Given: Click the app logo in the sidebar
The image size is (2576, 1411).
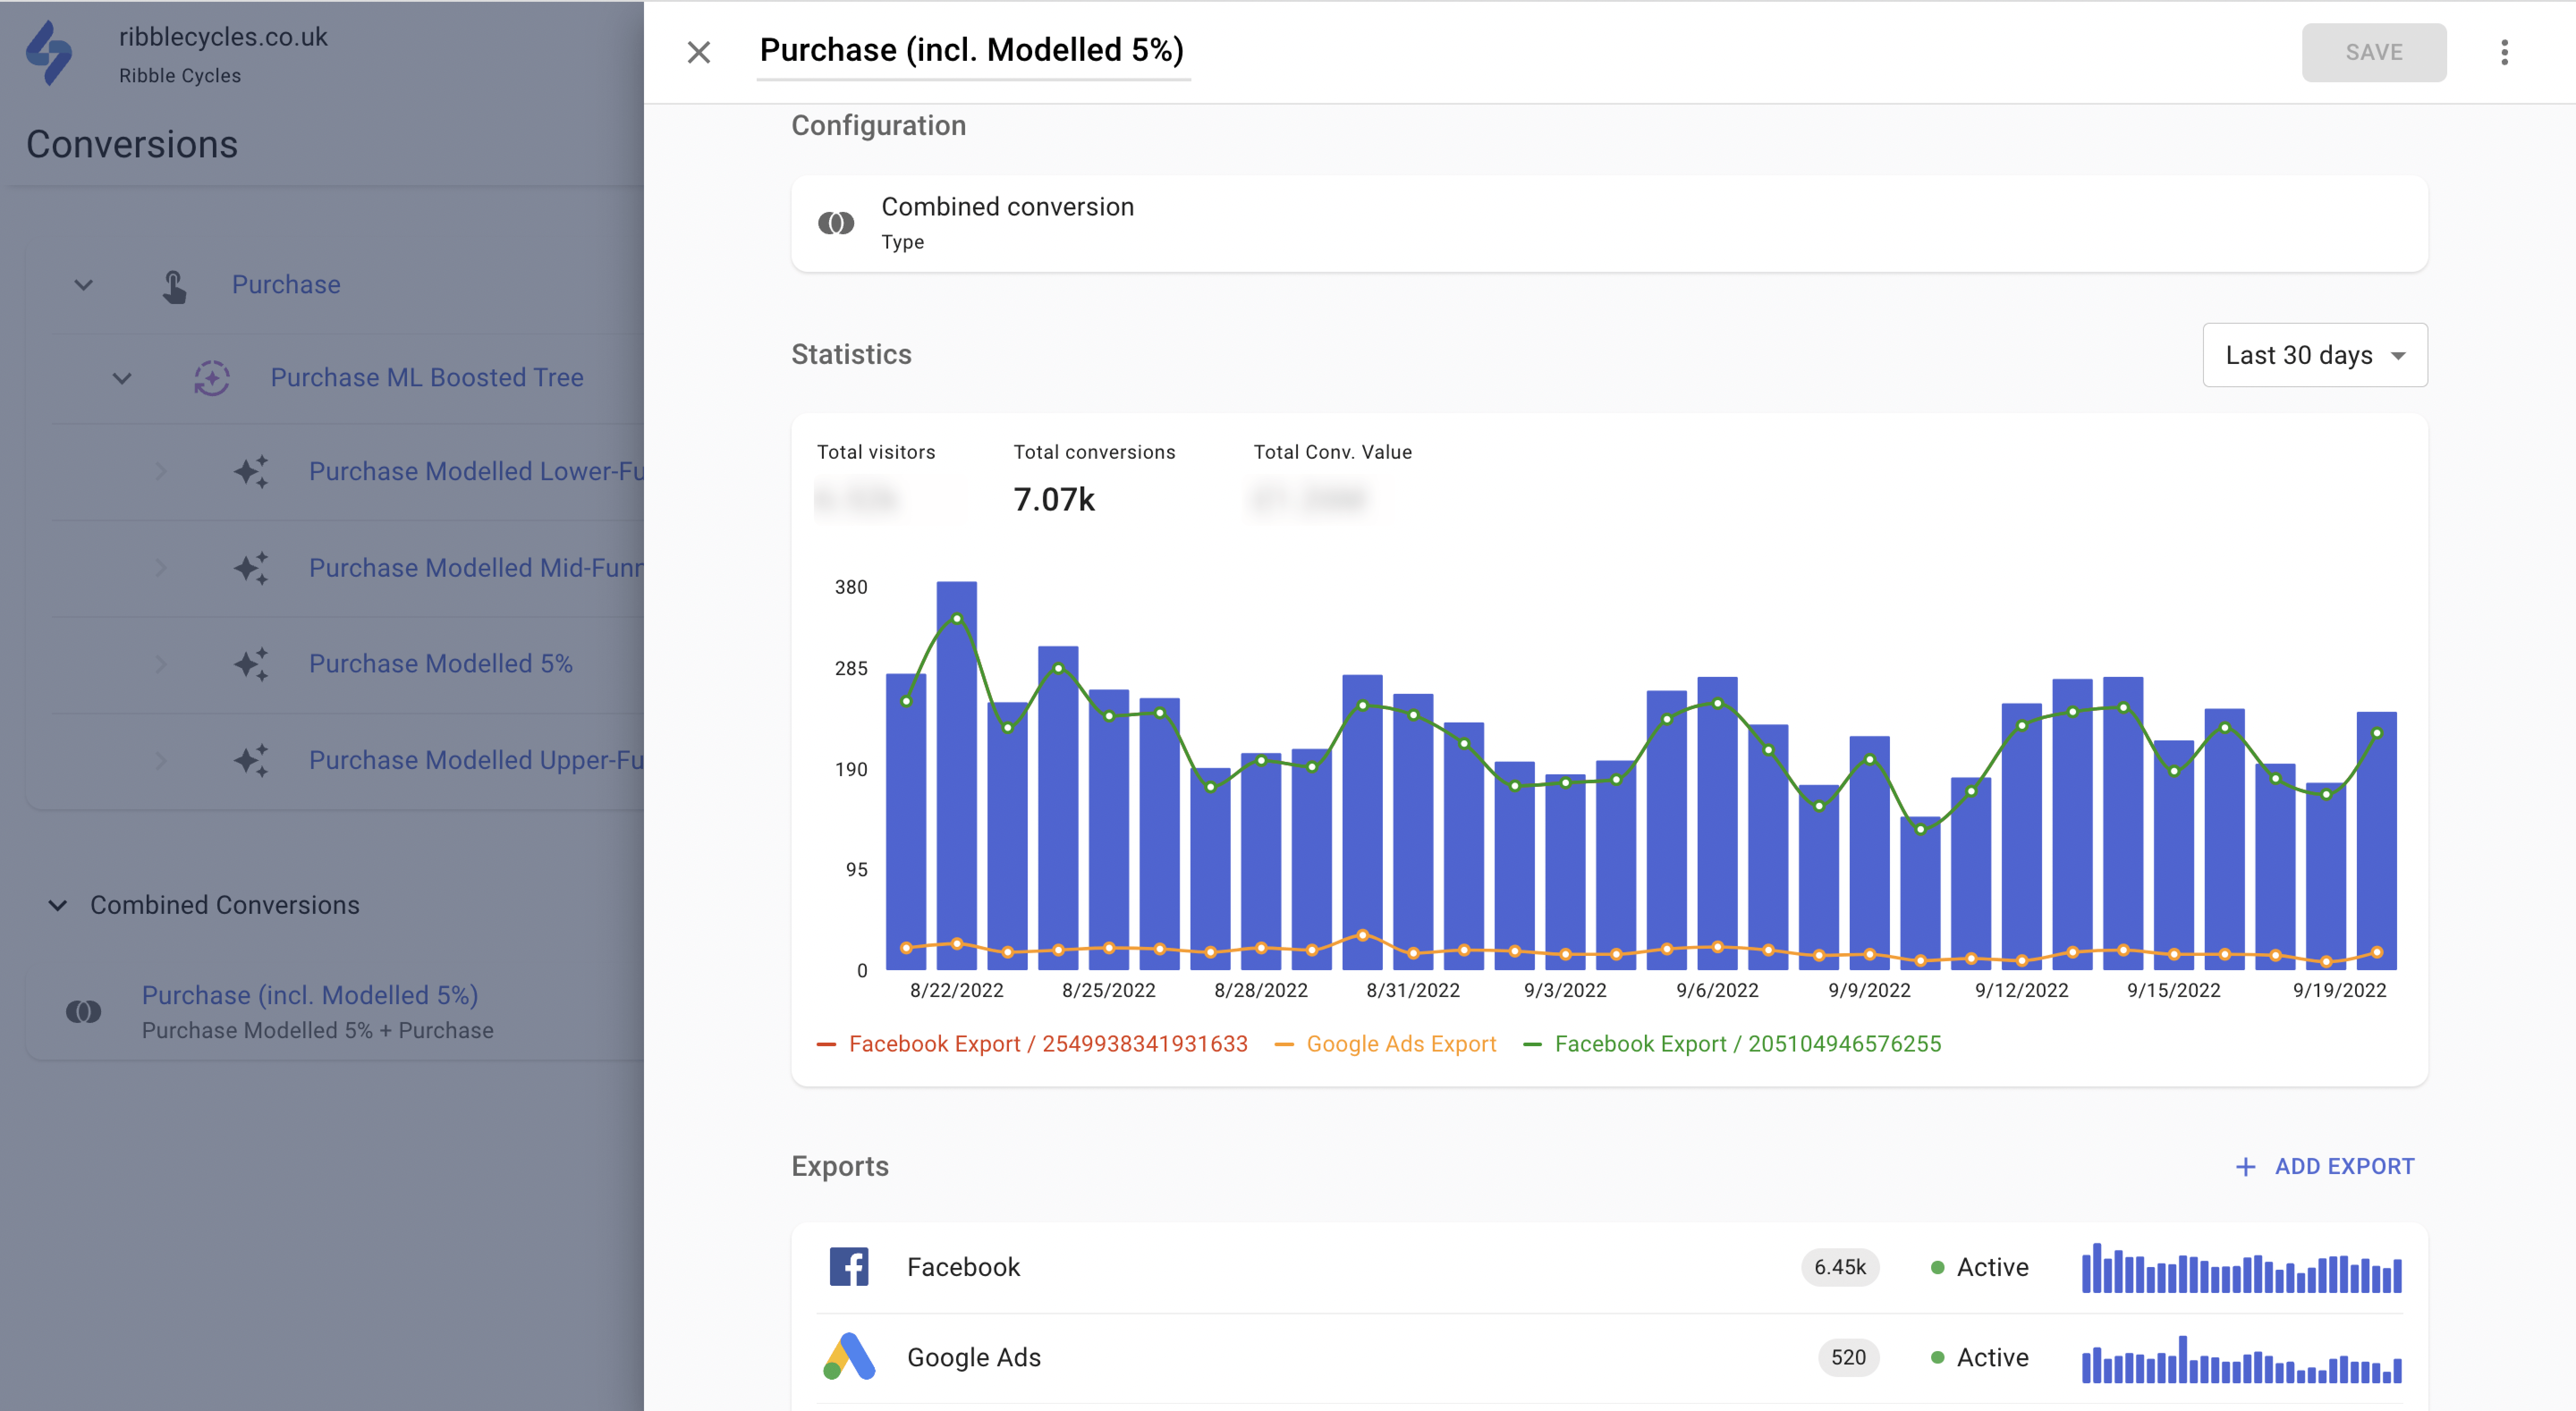Looking at the screenshot, I should [49, 53].
